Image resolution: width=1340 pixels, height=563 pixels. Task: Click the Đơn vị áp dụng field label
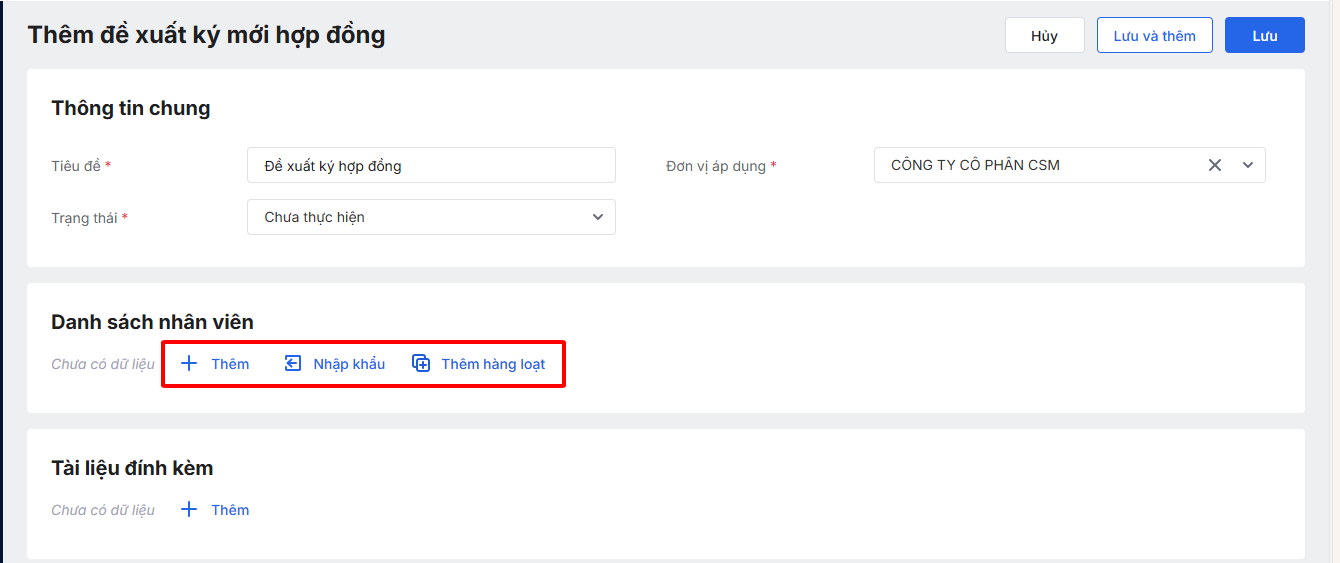[x=716, y=166]
